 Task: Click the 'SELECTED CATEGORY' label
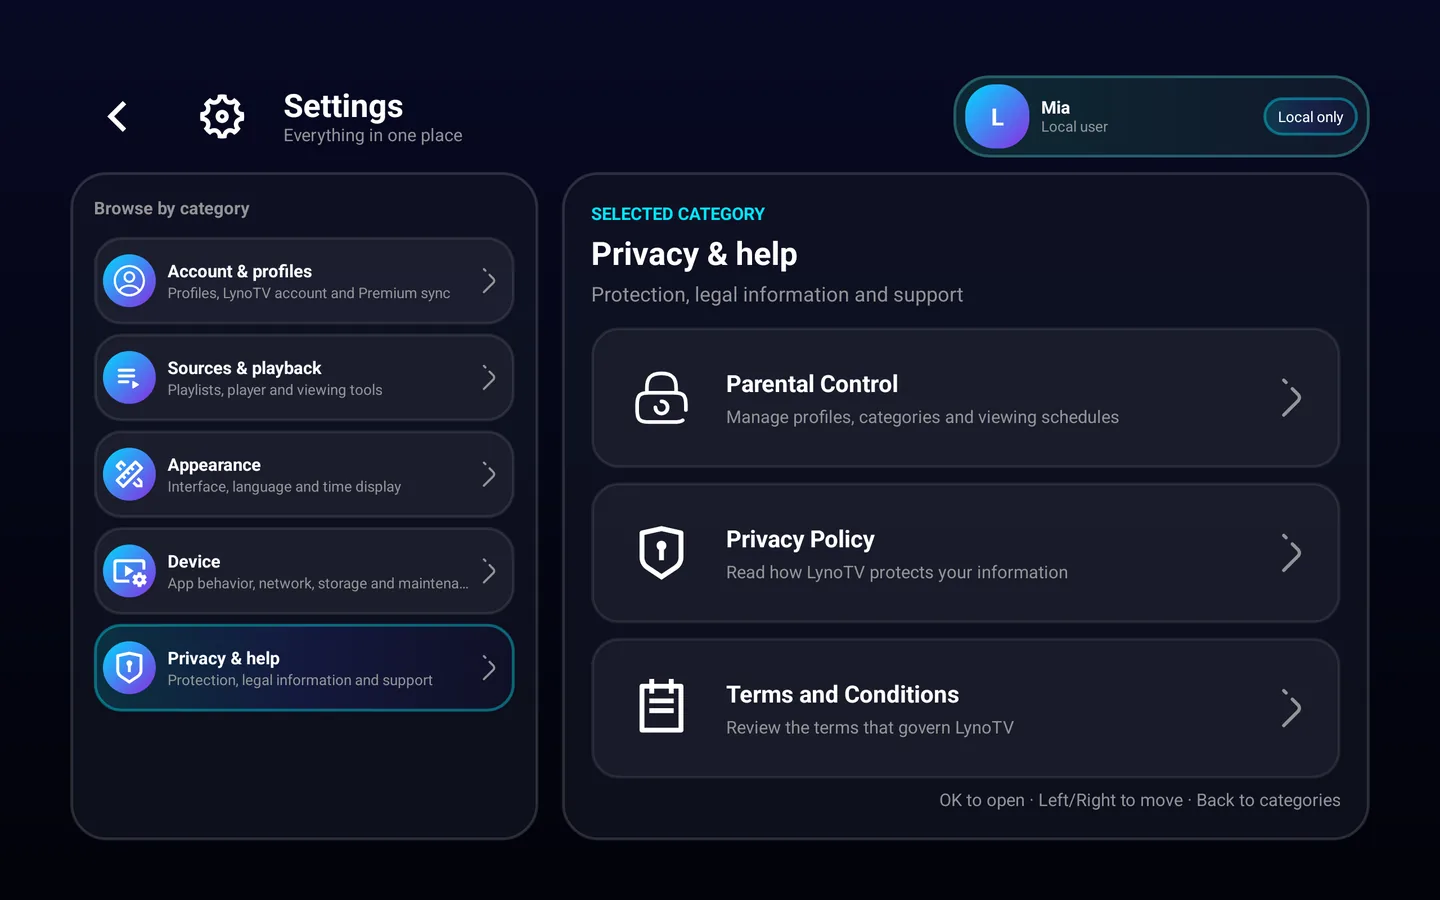[x=678, y=214]
